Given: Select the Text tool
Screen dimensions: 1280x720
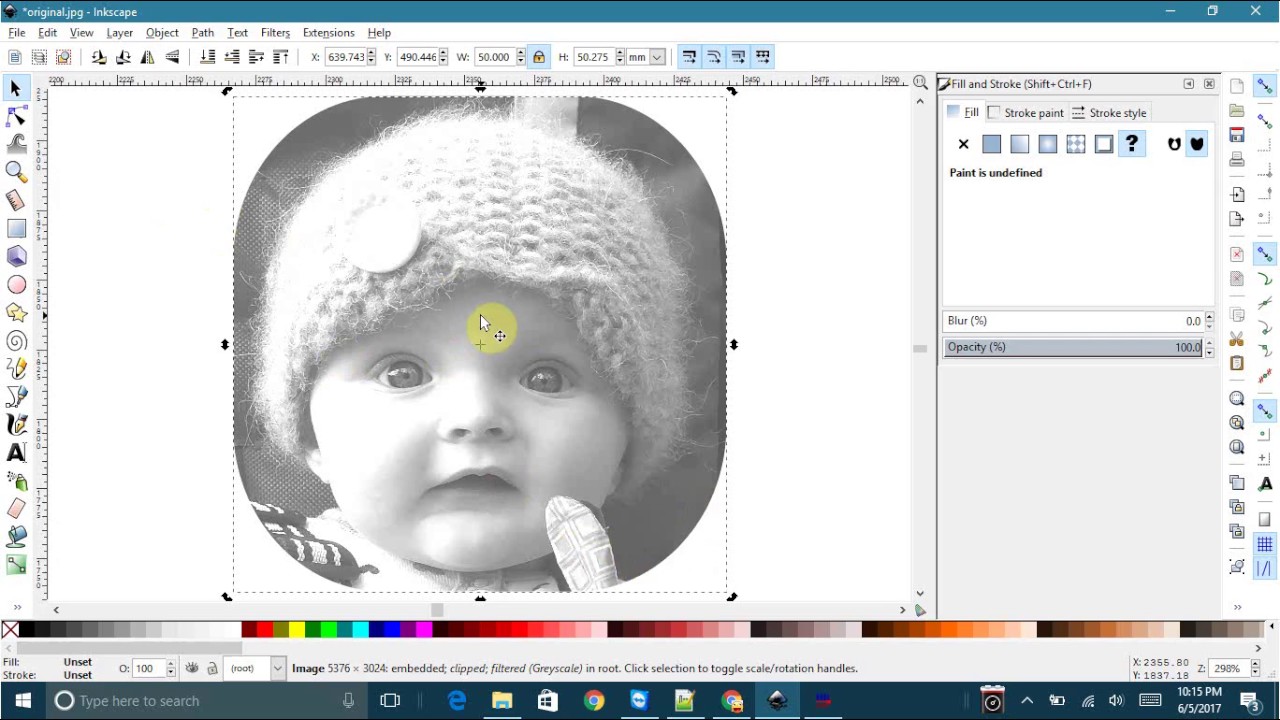Looking at the screenshot, I should (16, 453).
